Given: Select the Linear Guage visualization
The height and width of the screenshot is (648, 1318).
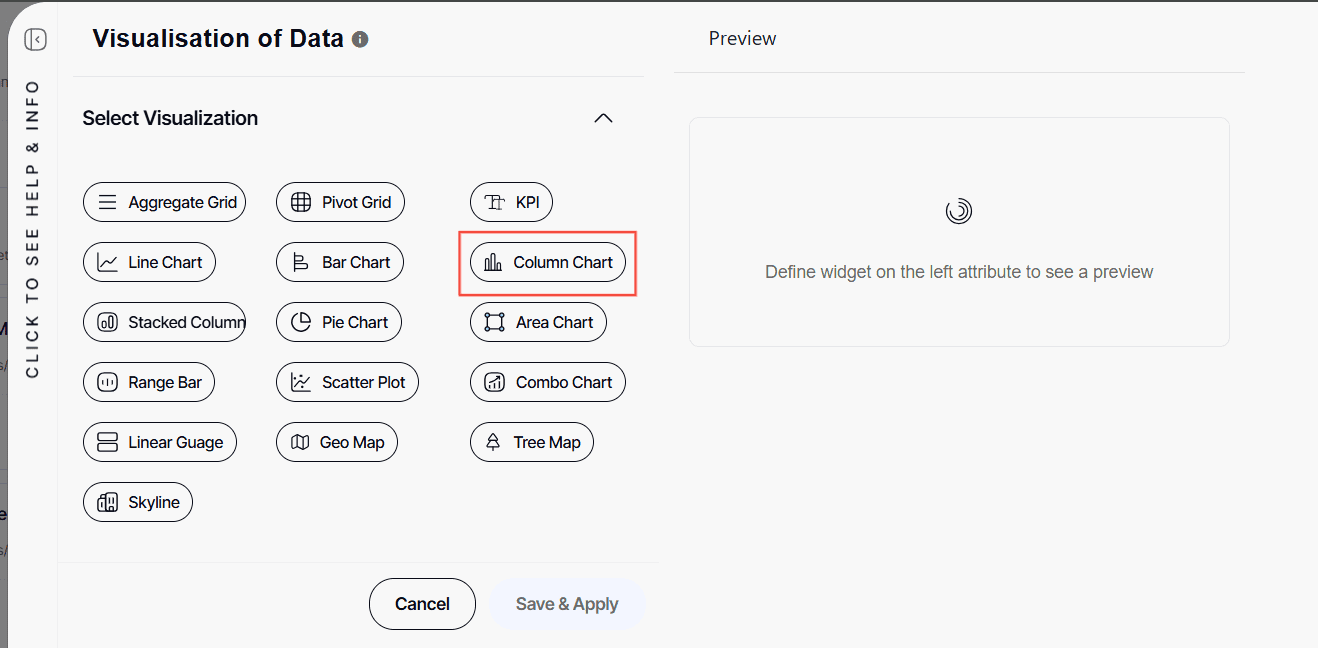Looking at the screenshot, I should [160, 442].
